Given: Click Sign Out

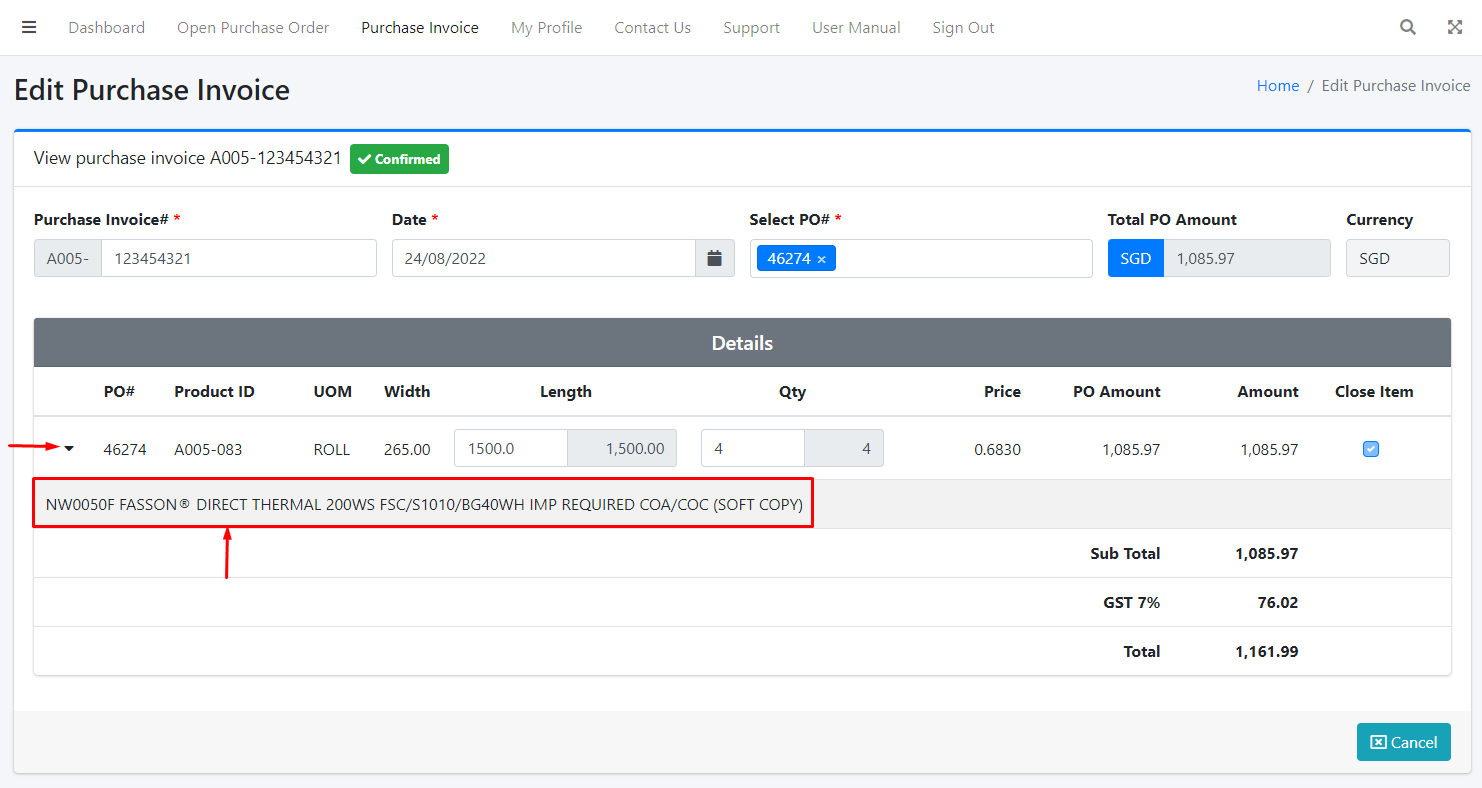Looking at the screenshot, I should (963, 28).
